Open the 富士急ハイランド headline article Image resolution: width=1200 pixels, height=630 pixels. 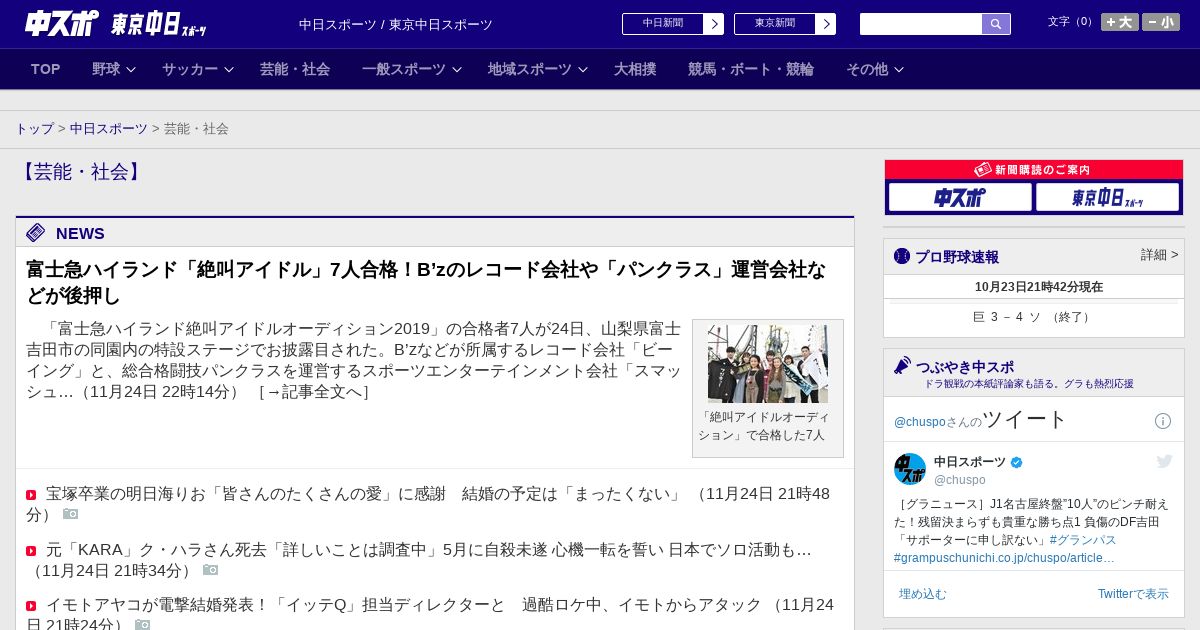pyautogui.click(x=426, y=282)
